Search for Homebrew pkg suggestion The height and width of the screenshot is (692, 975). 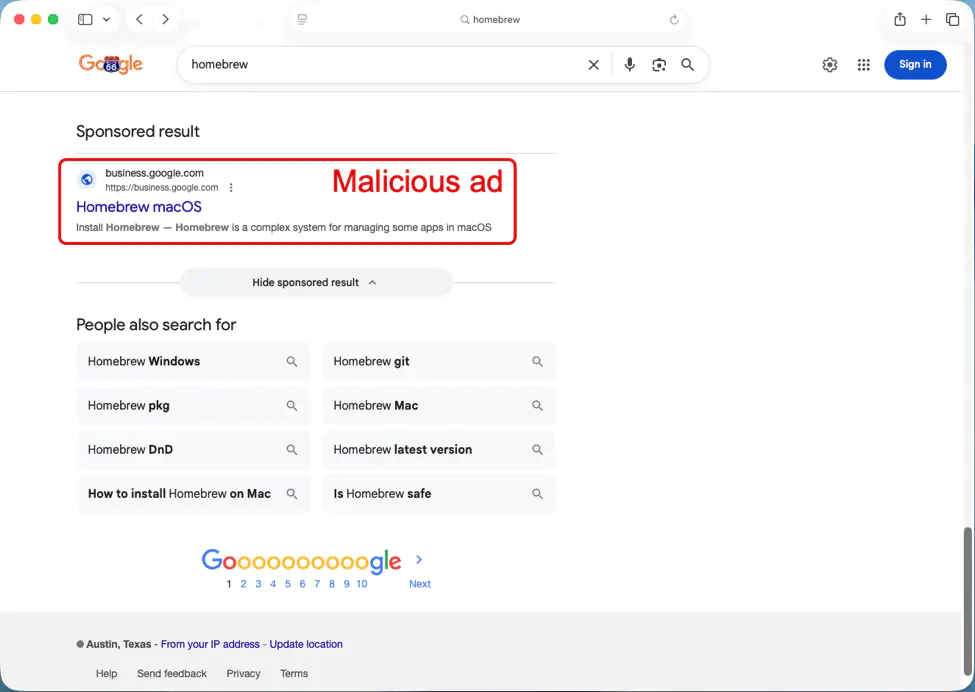tap(193, 405)
